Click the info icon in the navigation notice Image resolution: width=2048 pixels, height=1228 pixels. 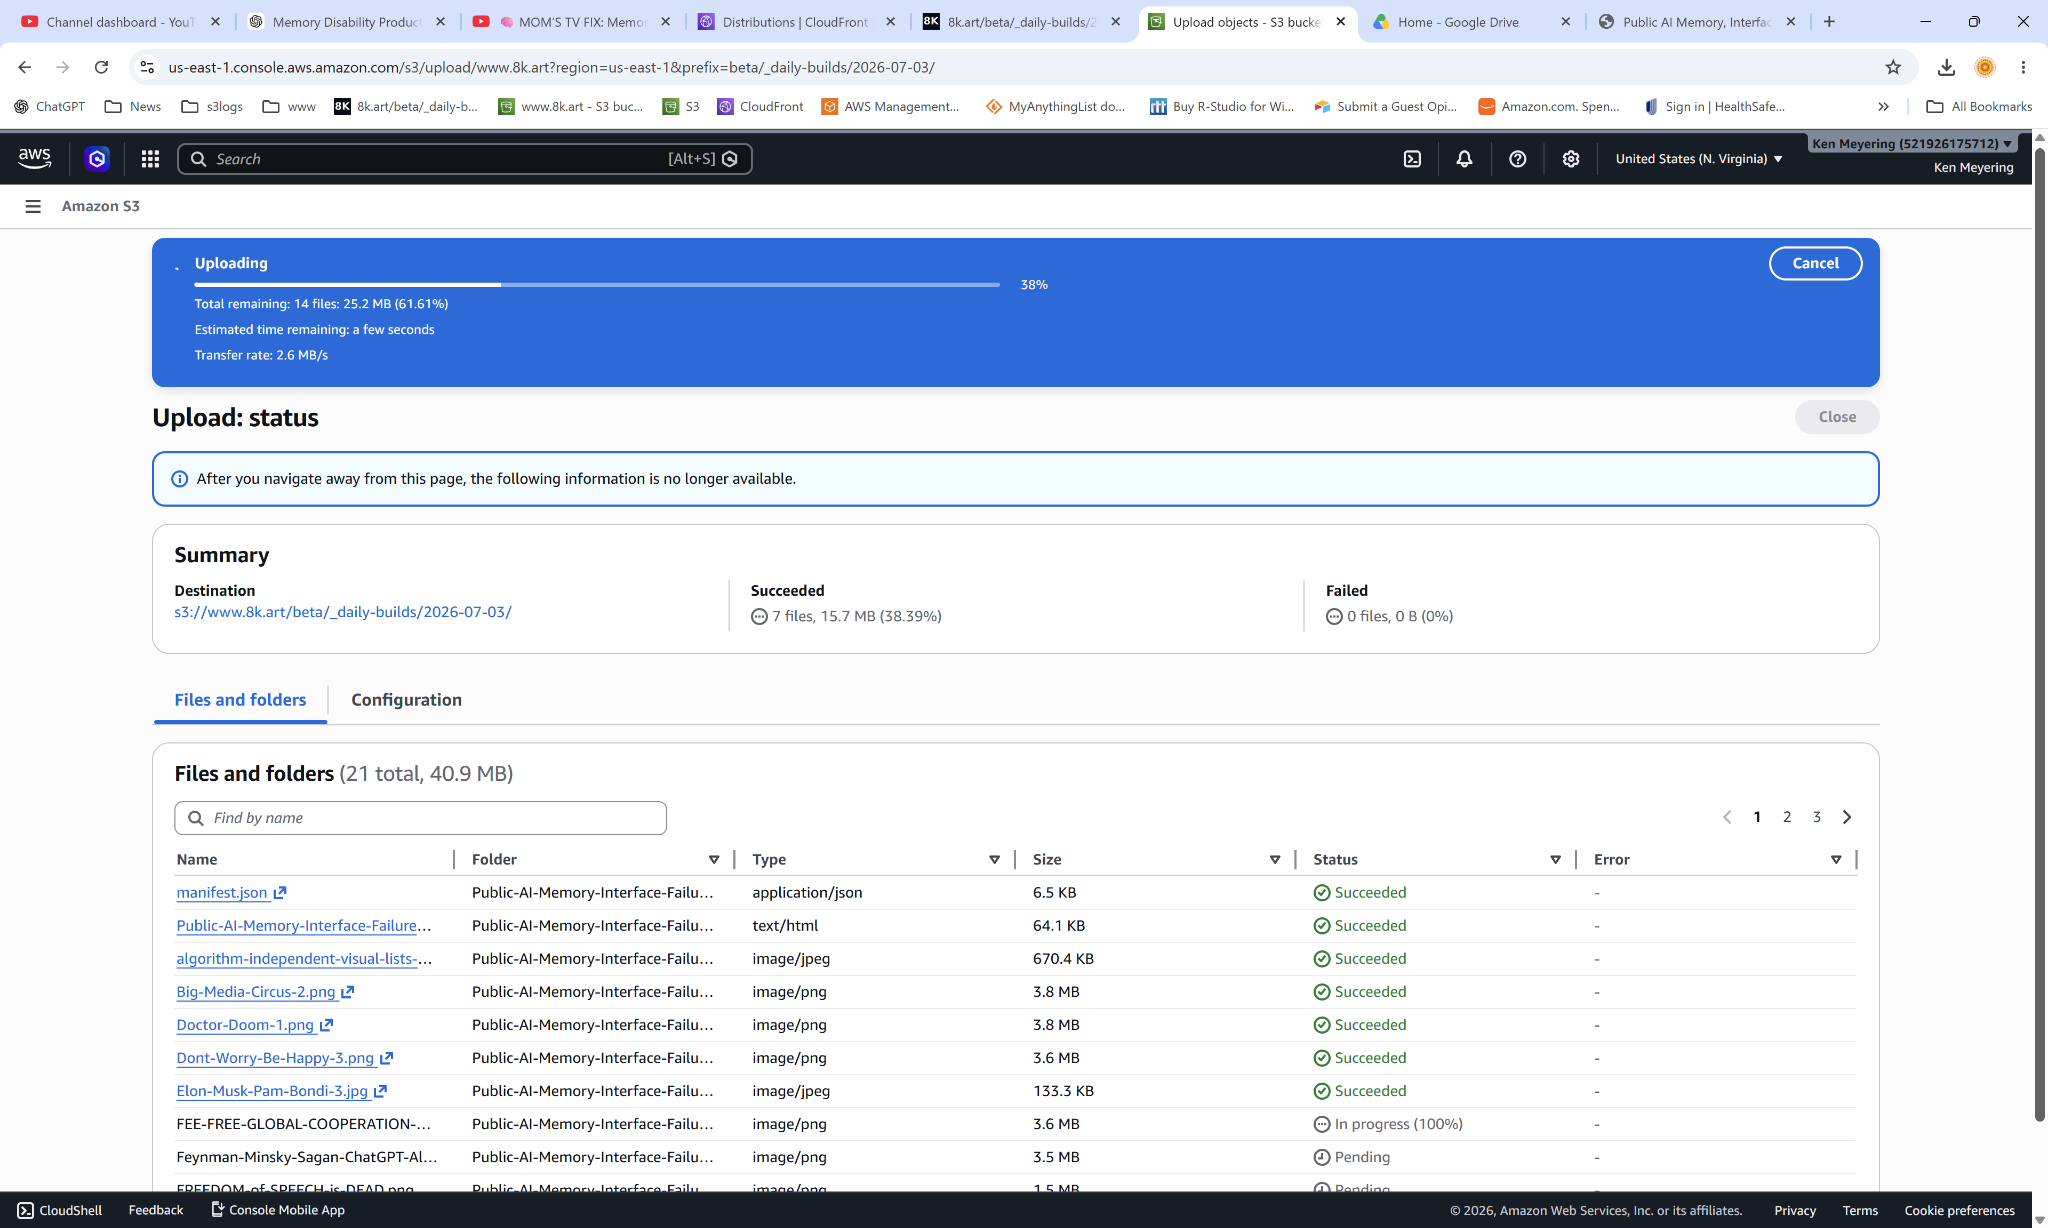point(180,479)
